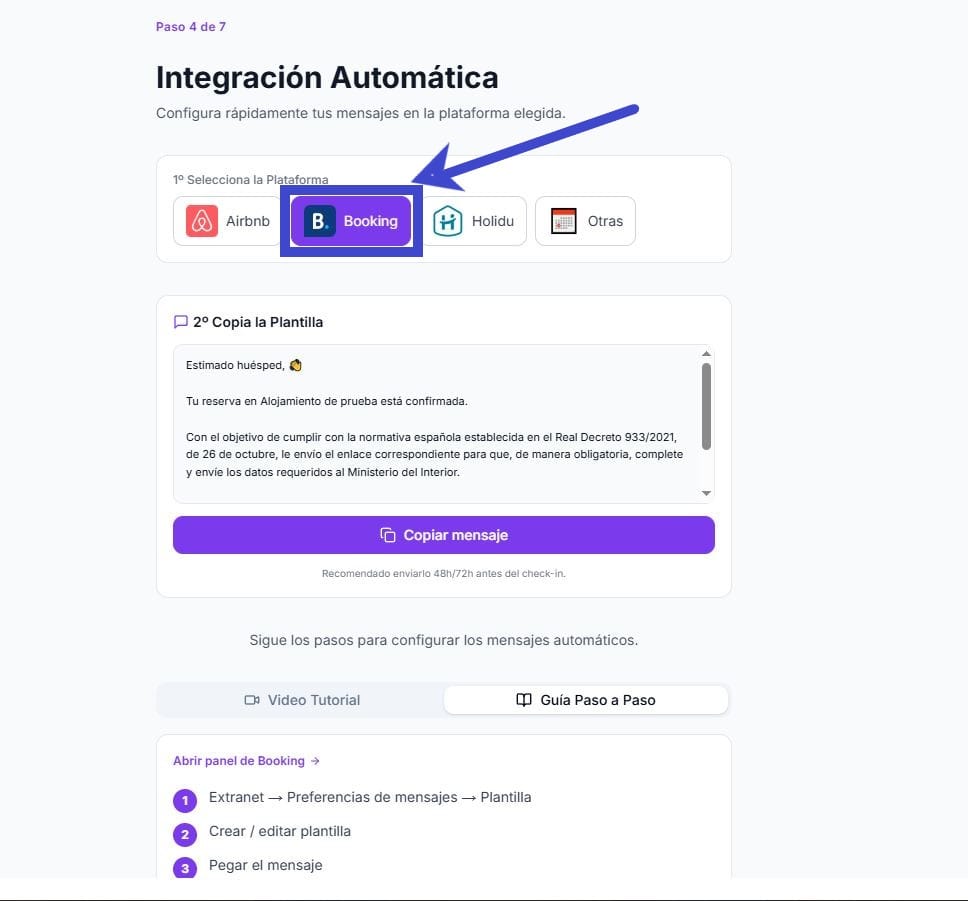Image resolution: width=968 pixels, height=901 pixels.
Task: Click the copy icon inside Copiar mensaje button
Action: (x=388, y=535)
